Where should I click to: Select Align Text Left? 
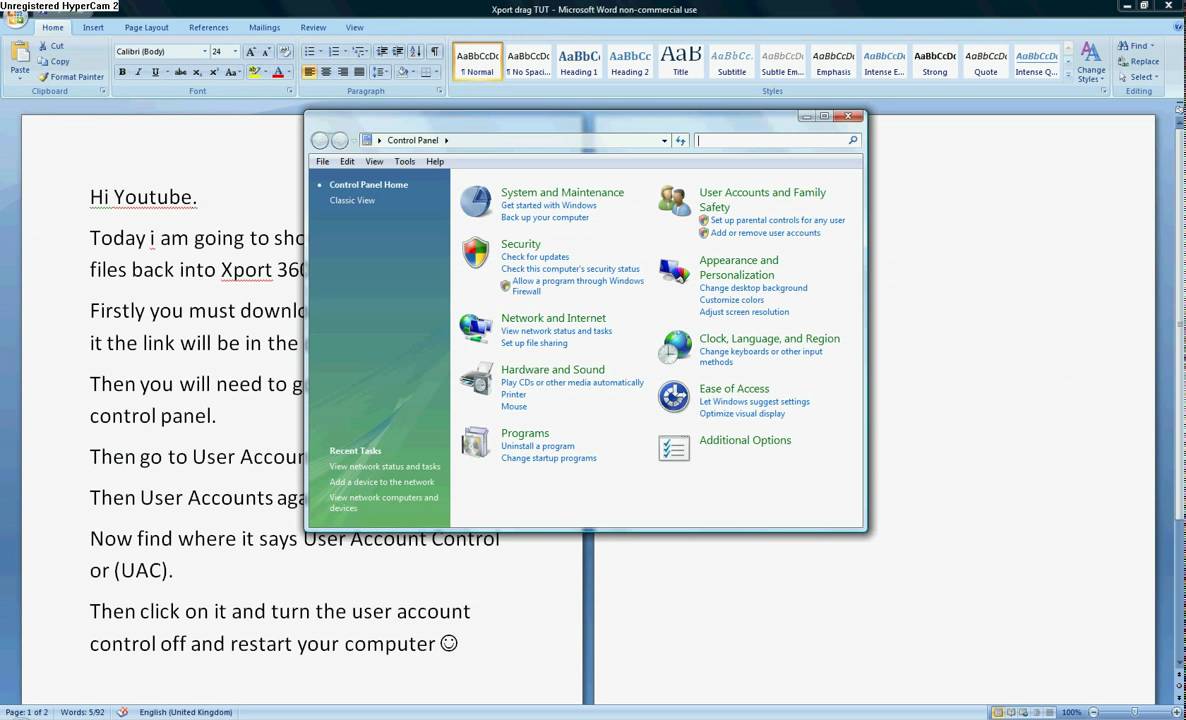coord(309,72)
